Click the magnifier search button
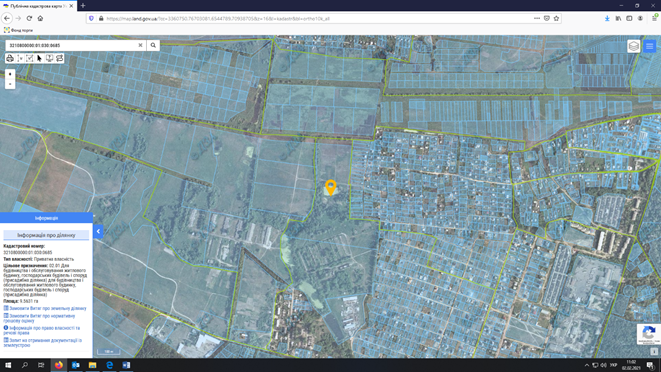 point(153,45)
